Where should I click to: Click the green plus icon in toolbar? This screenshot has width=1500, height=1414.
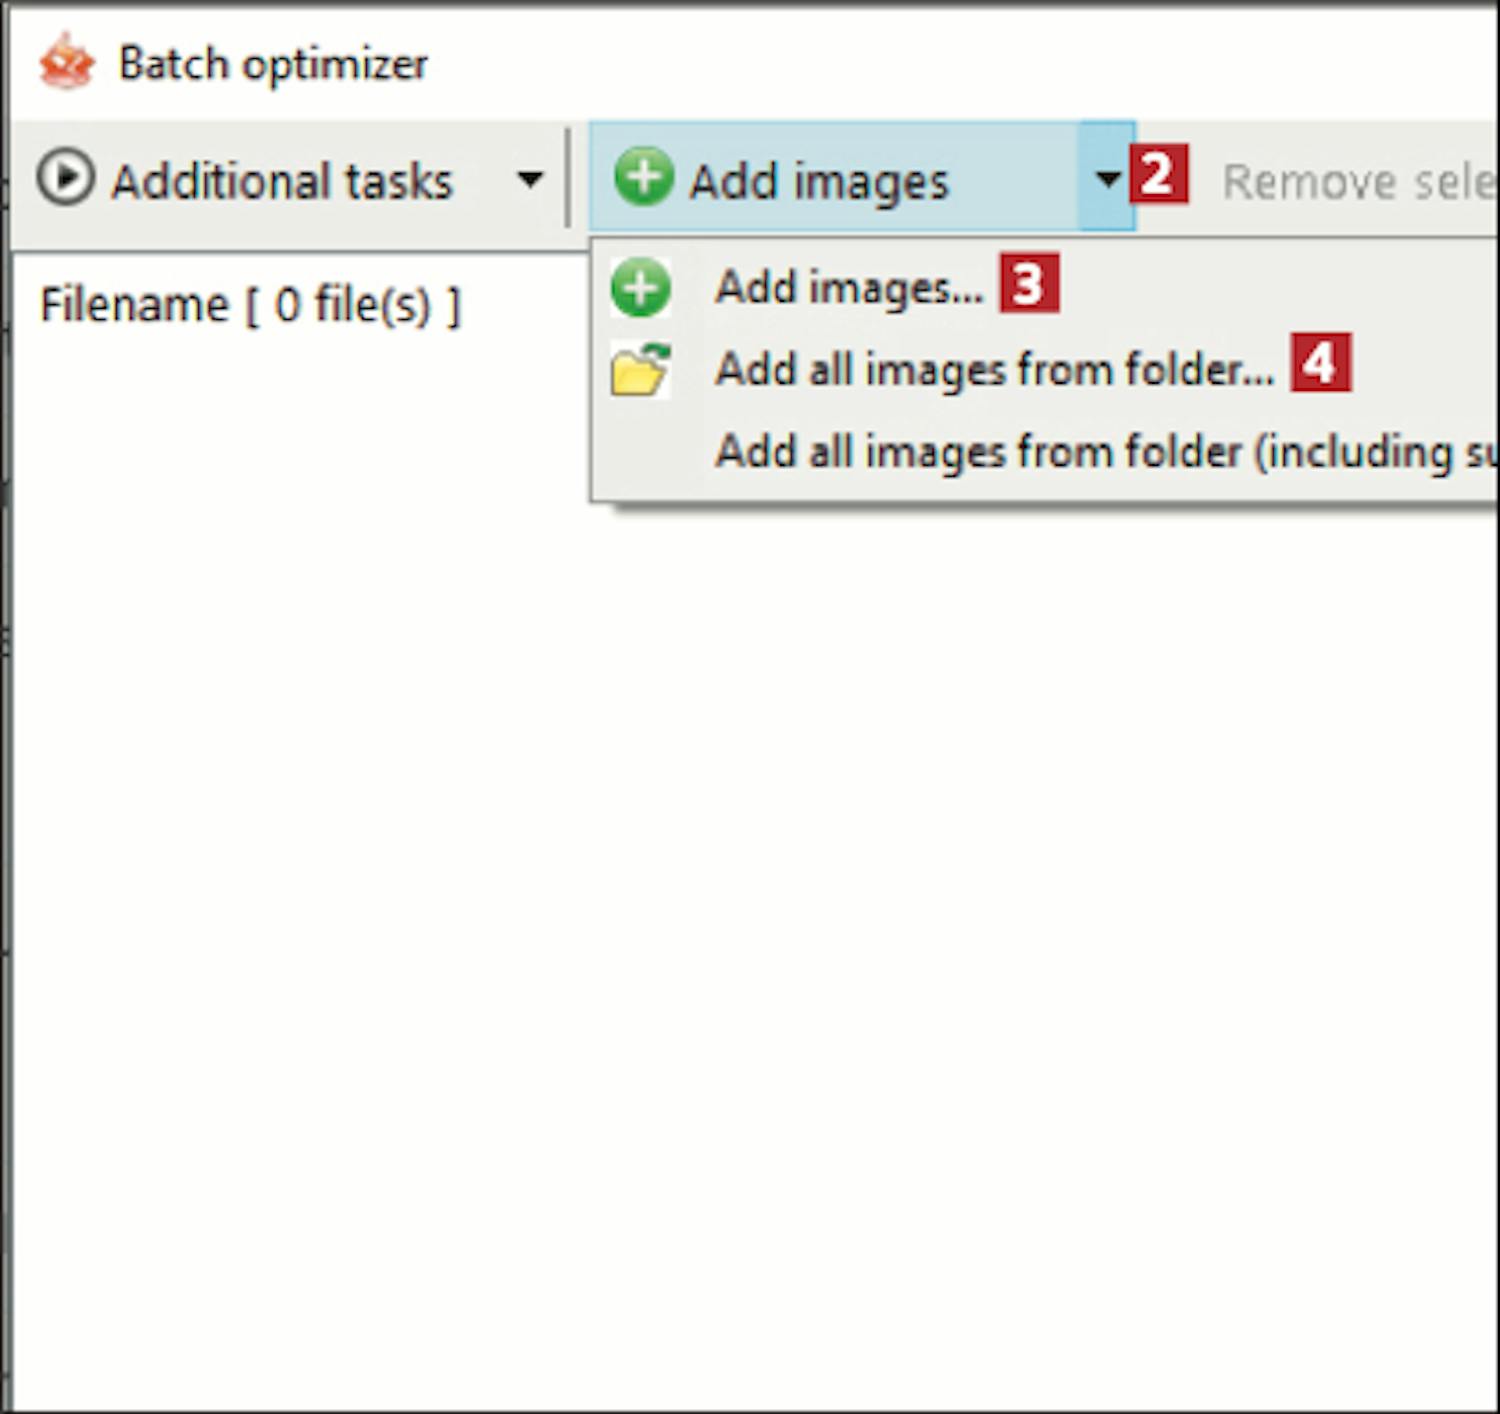point(643,177)
